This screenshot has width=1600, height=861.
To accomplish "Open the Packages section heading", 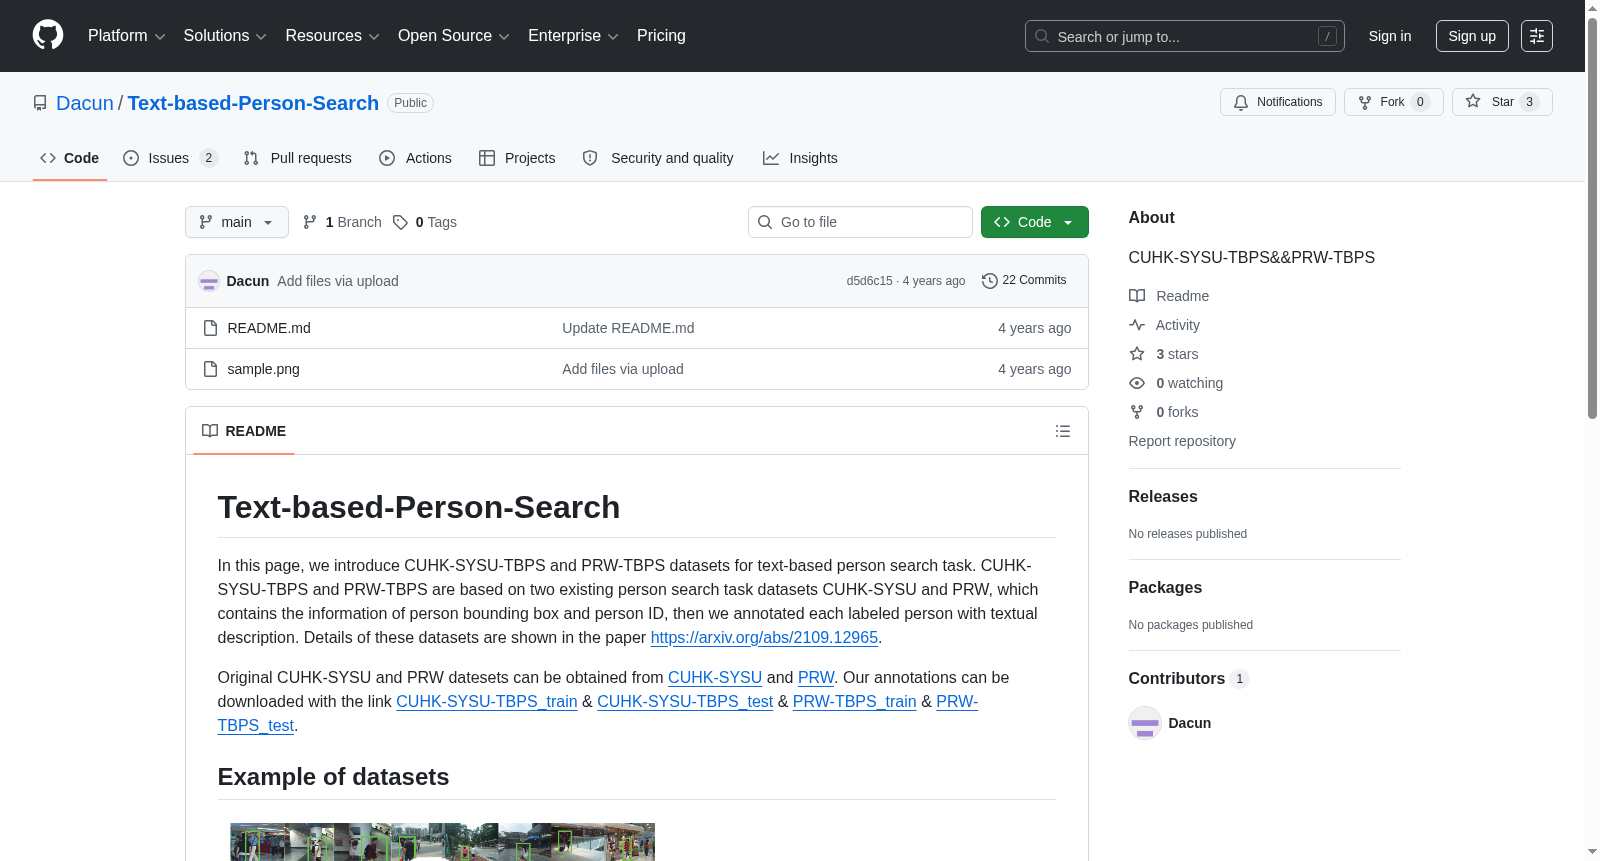I will coord(1165,587).
